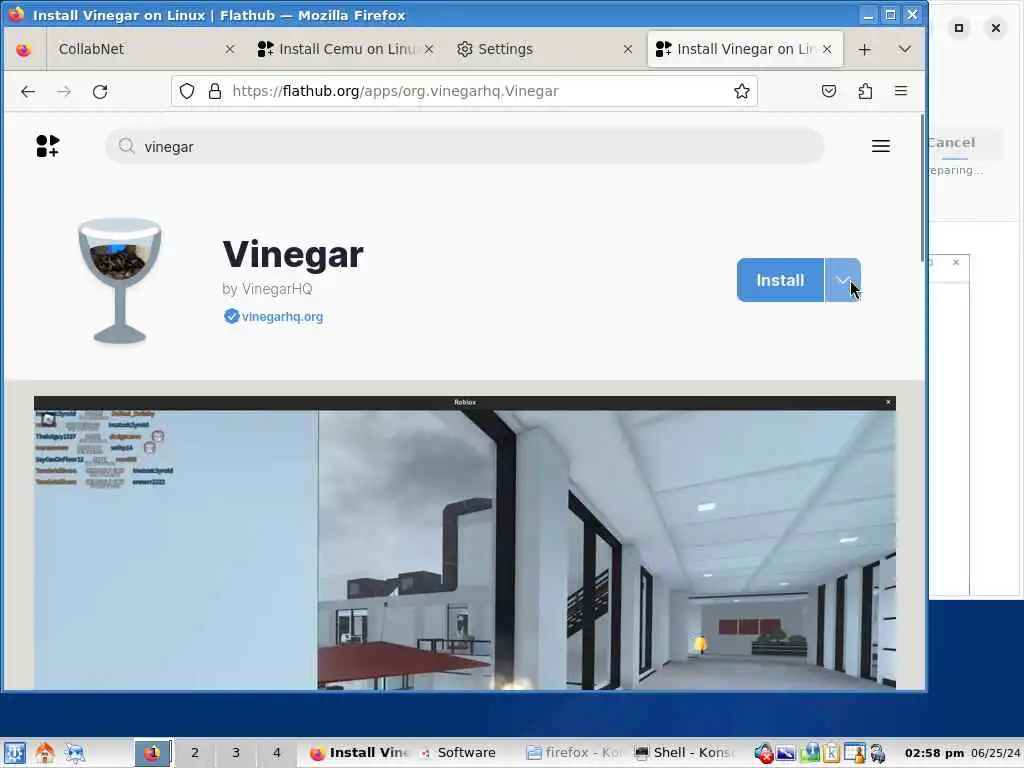
Task: View site security padlock info
Action: point(214,91)
